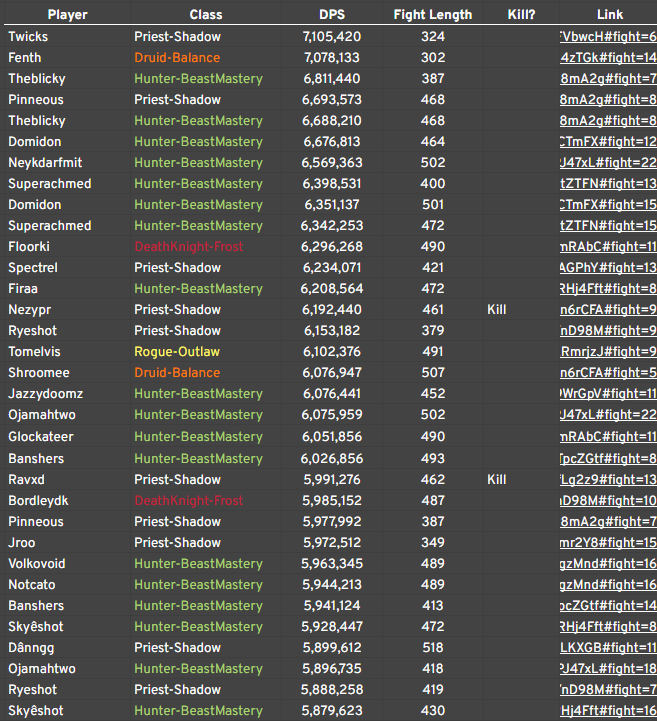Screen dimensions: 657x722
Task: Open Nezypr's n6rCFA fight link
Action: coord(608,310)
